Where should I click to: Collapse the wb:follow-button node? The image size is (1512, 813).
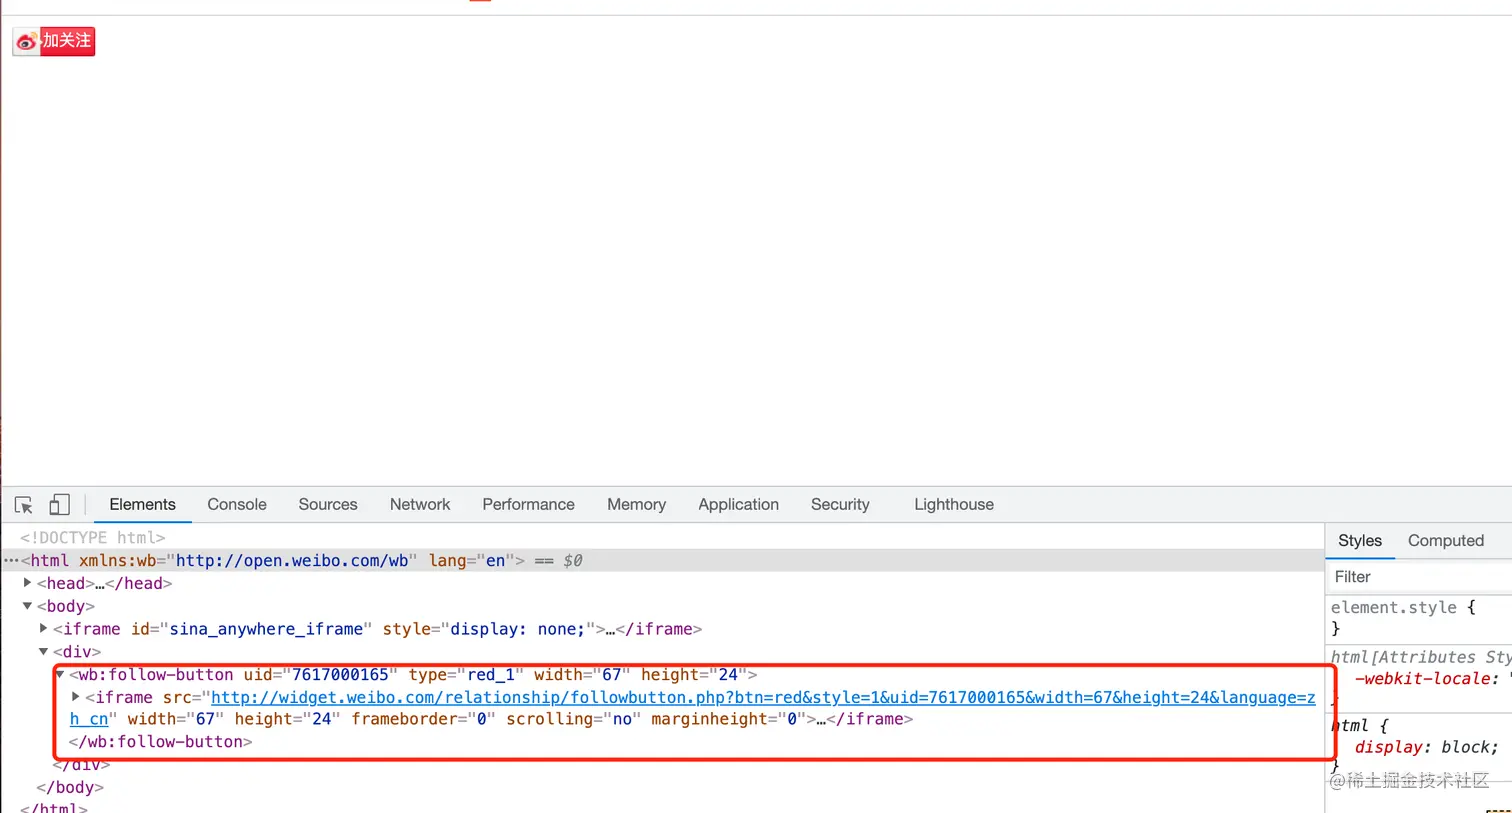tap(60, 675)
